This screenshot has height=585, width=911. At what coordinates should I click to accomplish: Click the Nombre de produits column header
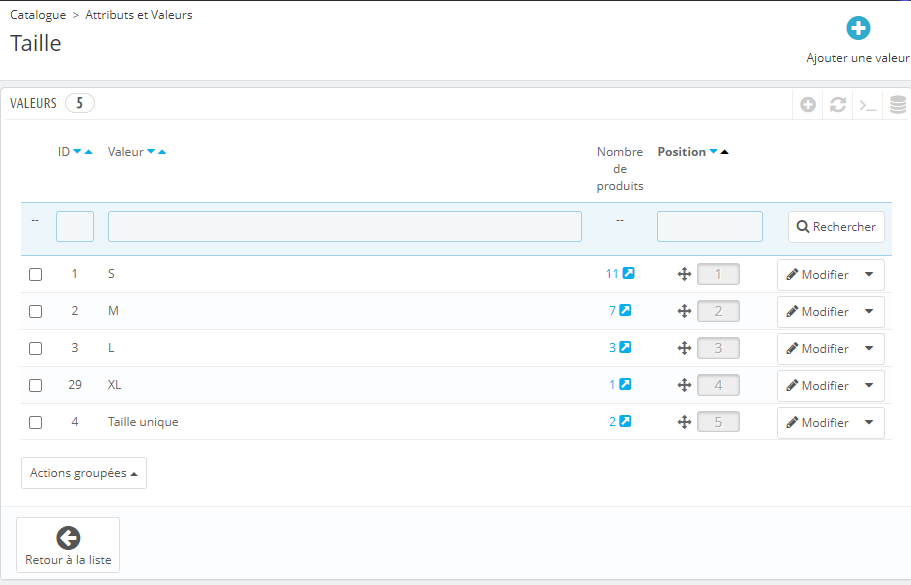tap(620, 168)
